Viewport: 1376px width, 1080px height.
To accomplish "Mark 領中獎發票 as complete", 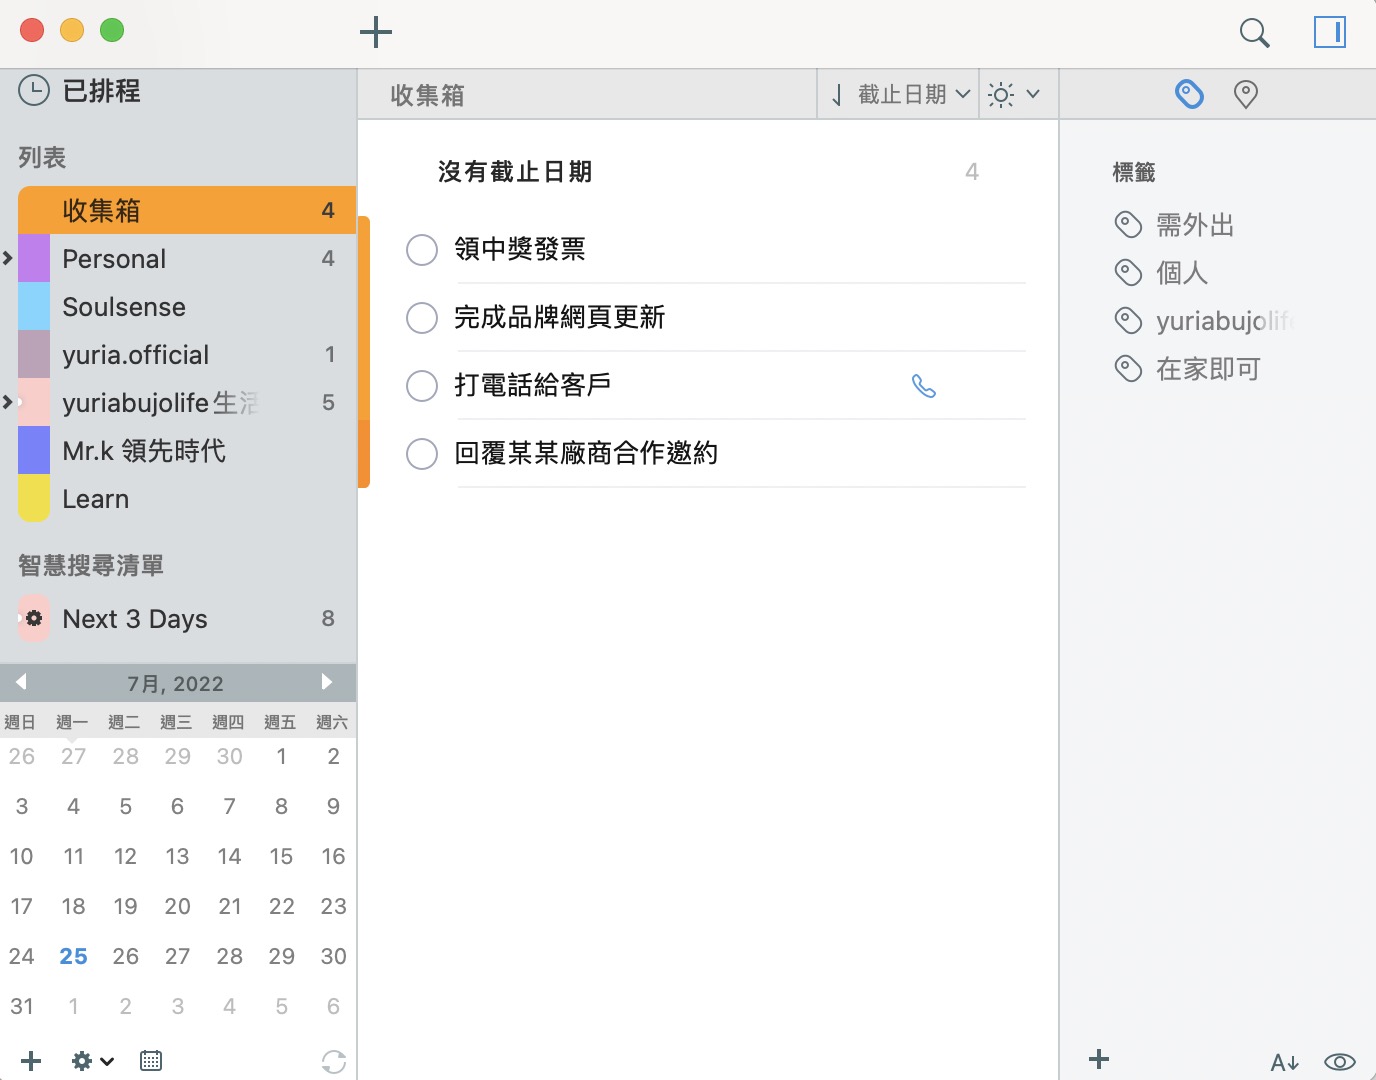I will (422, 250).
